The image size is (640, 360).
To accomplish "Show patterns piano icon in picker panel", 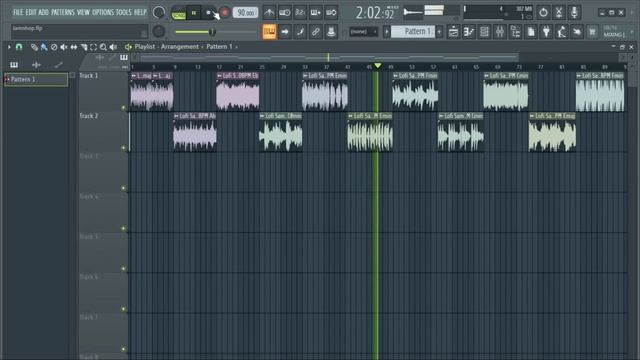I will point(14,64).
